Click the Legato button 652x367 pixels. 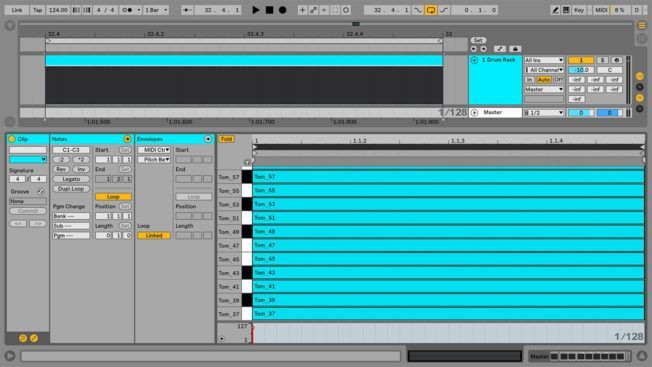(x=71, y=179)
